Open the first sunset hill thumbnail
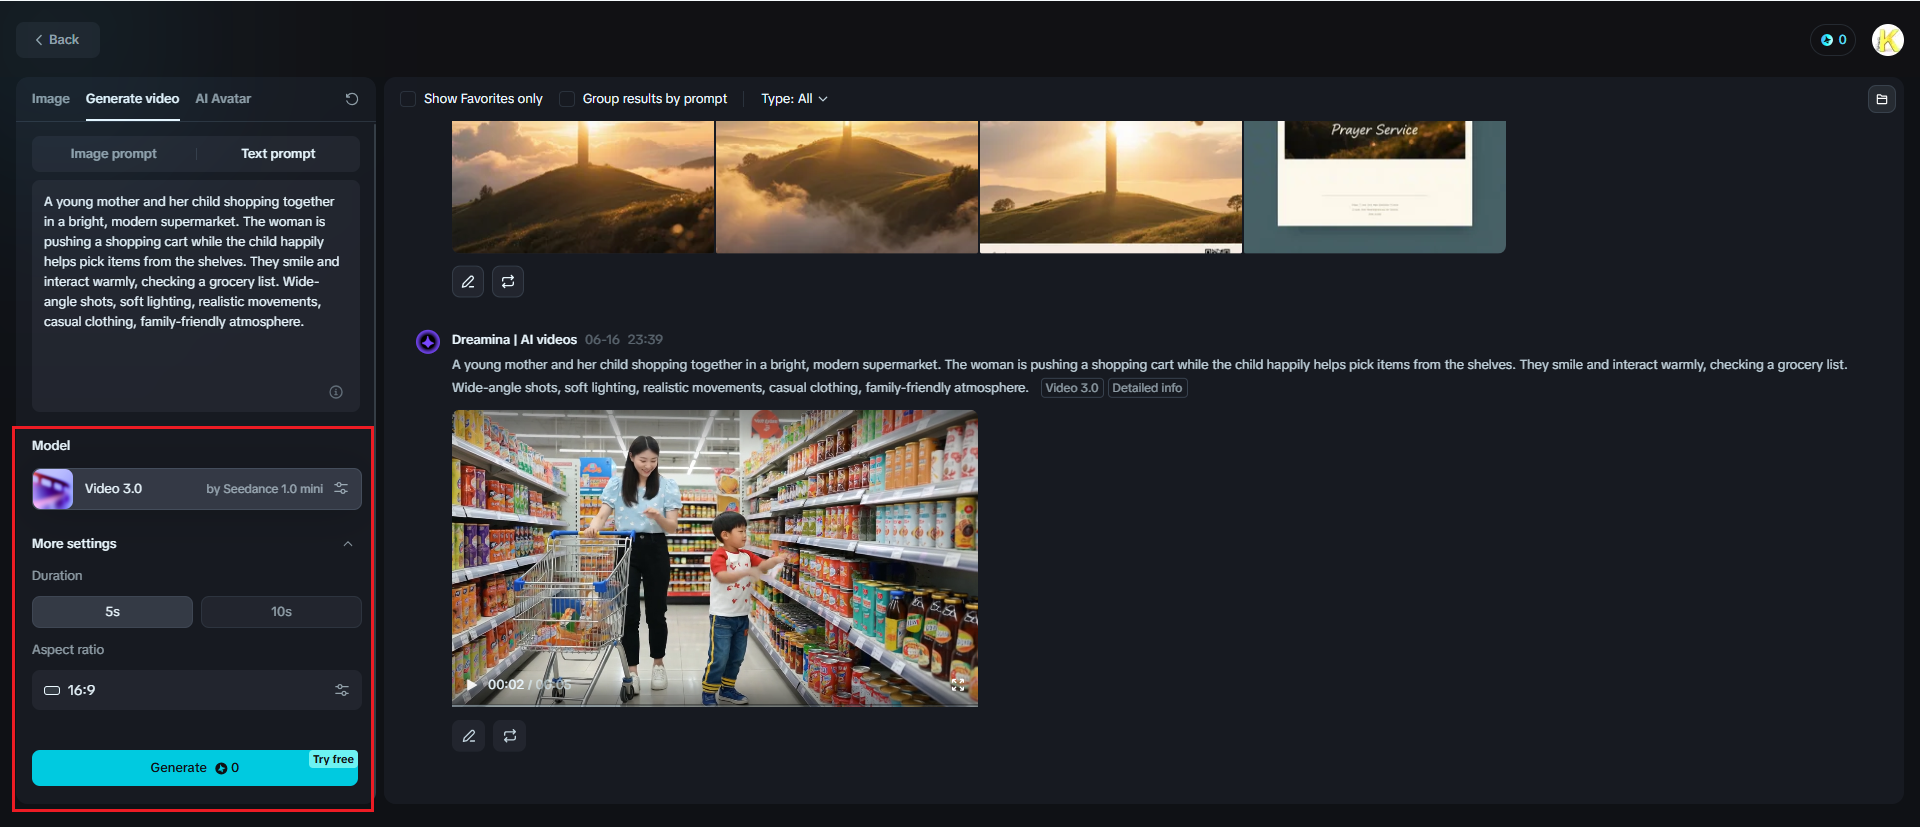Viewport: 1920px width, 827px height. click(x=583, y=187)
